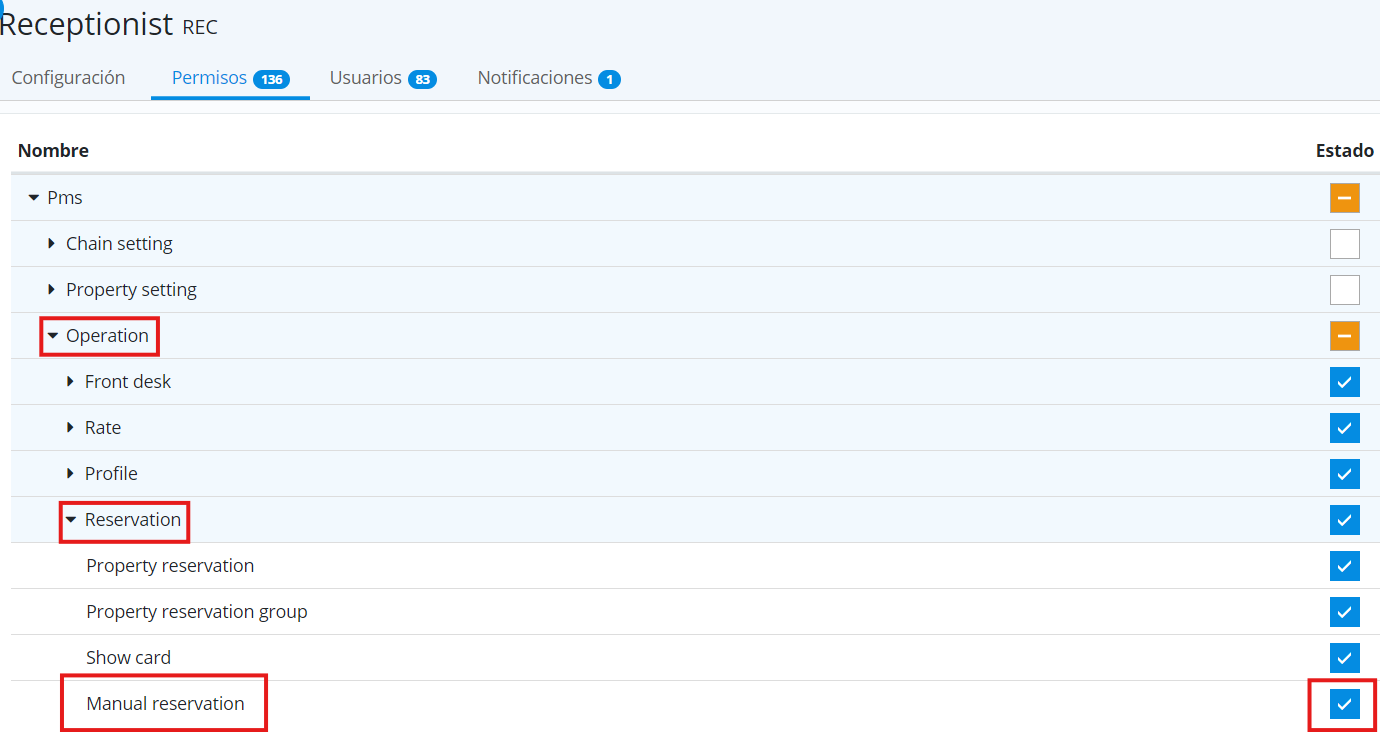Disable Property reservation group permission

click(1344, 612)
